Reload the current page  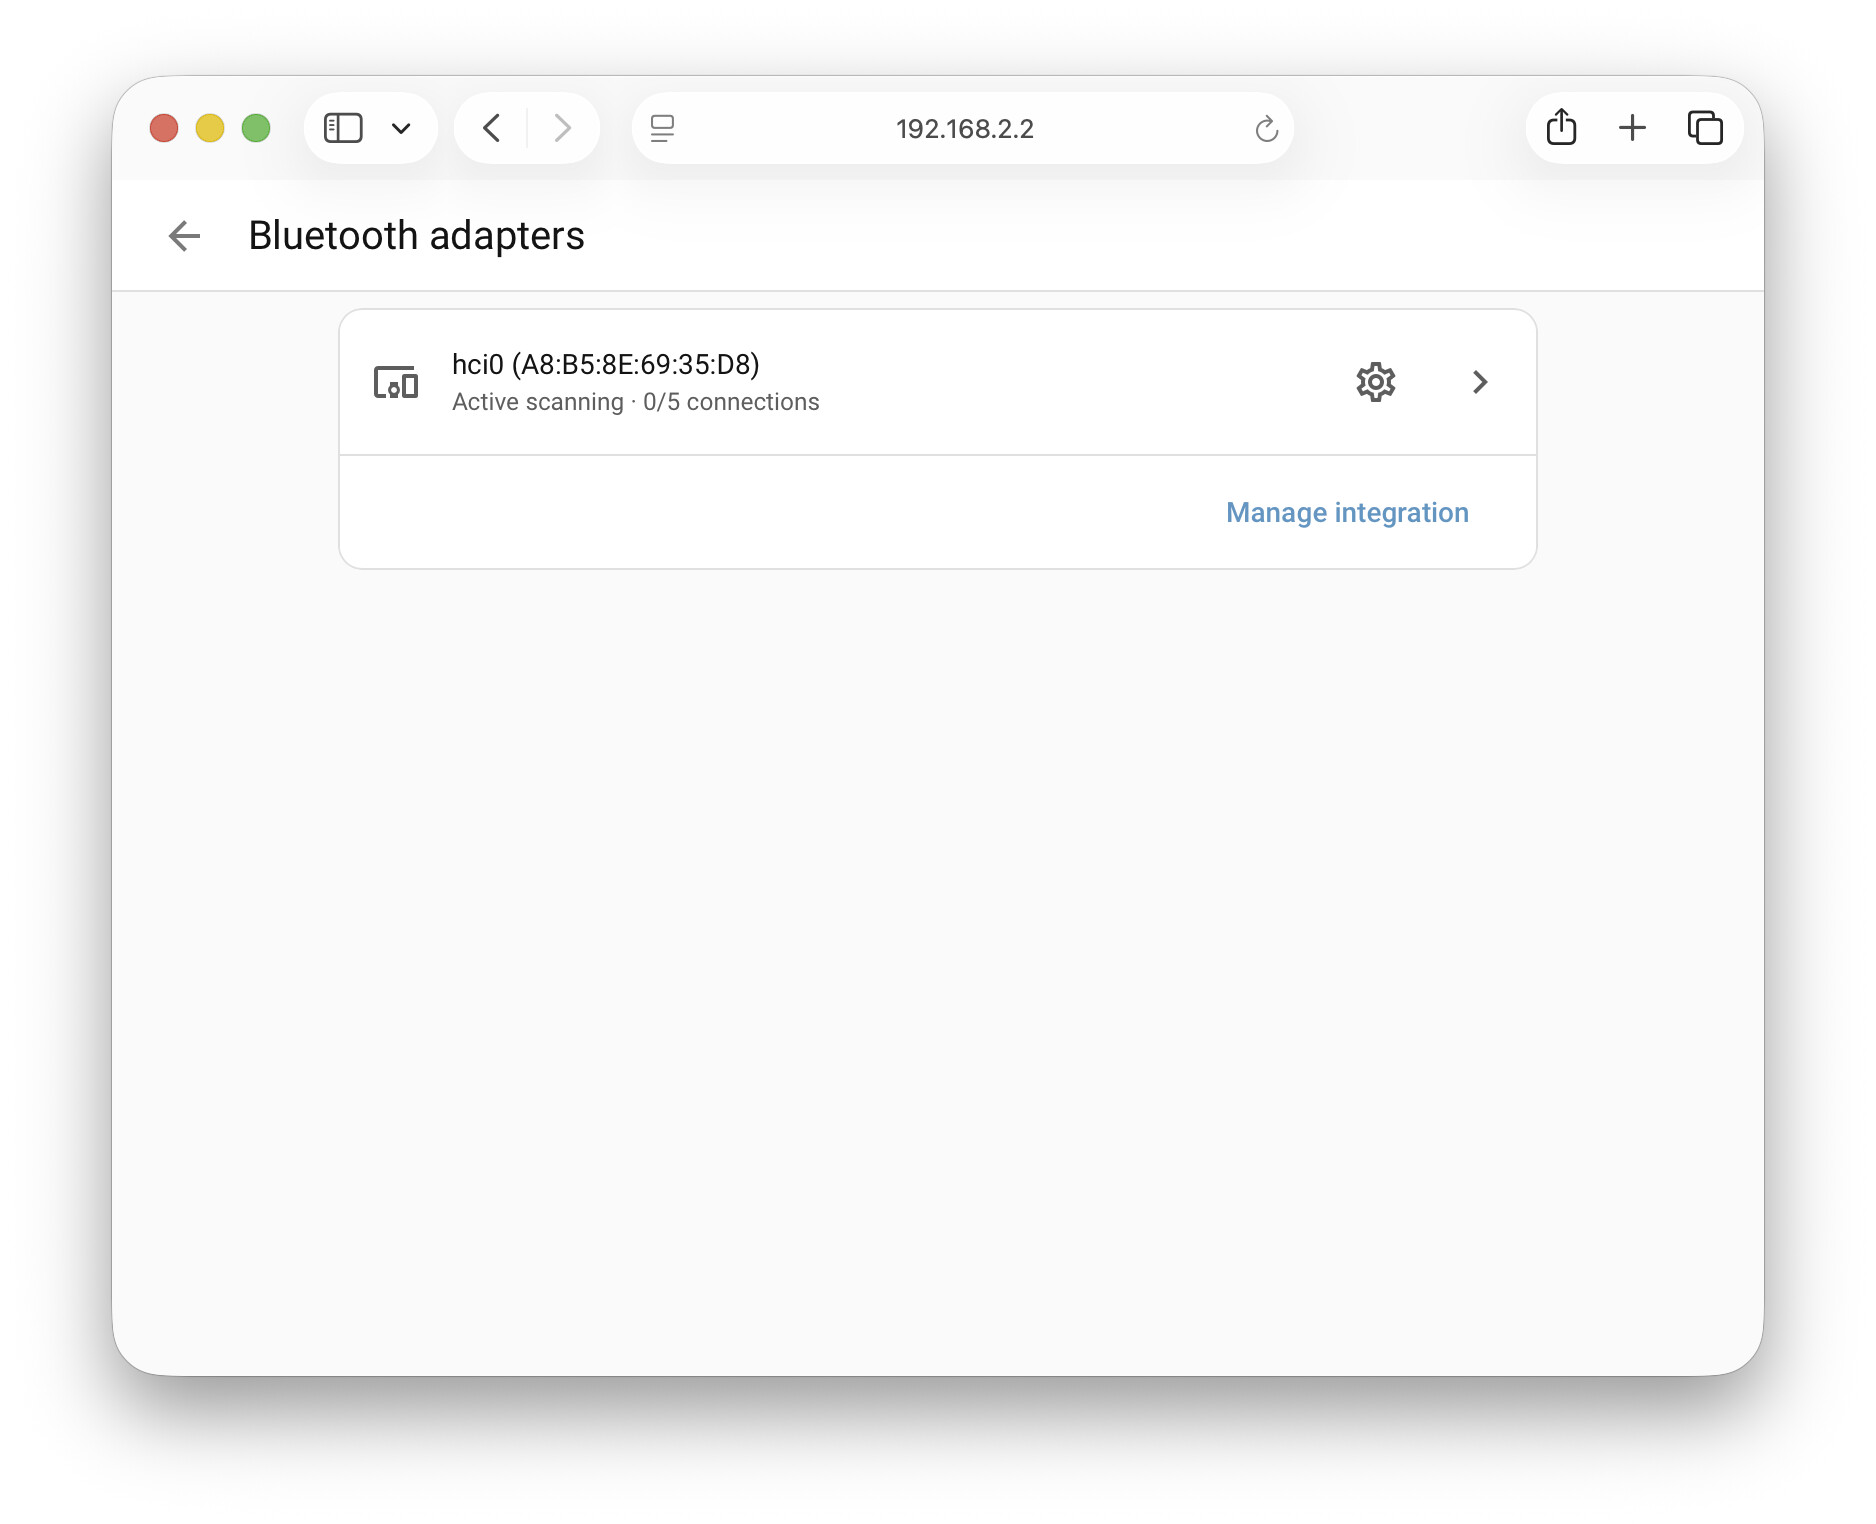pyautogui.click(x=1266, y=129)
